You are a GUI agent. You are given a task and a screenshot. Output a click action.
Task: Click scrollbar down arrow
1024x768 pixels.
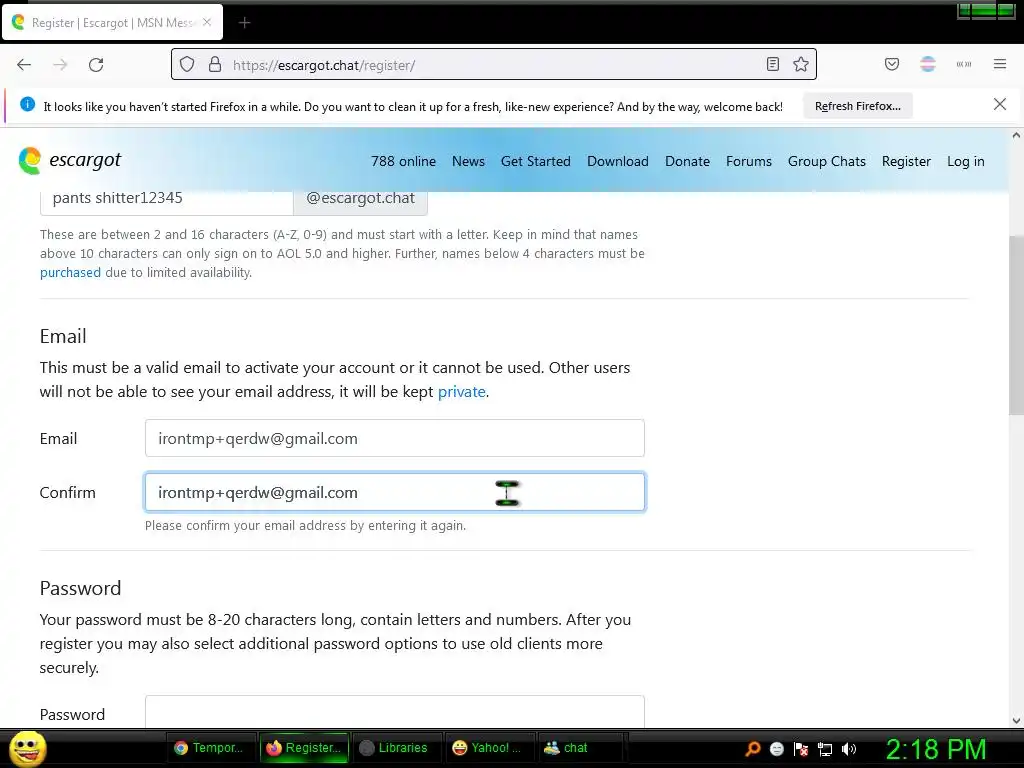(x=1016, y=721)
